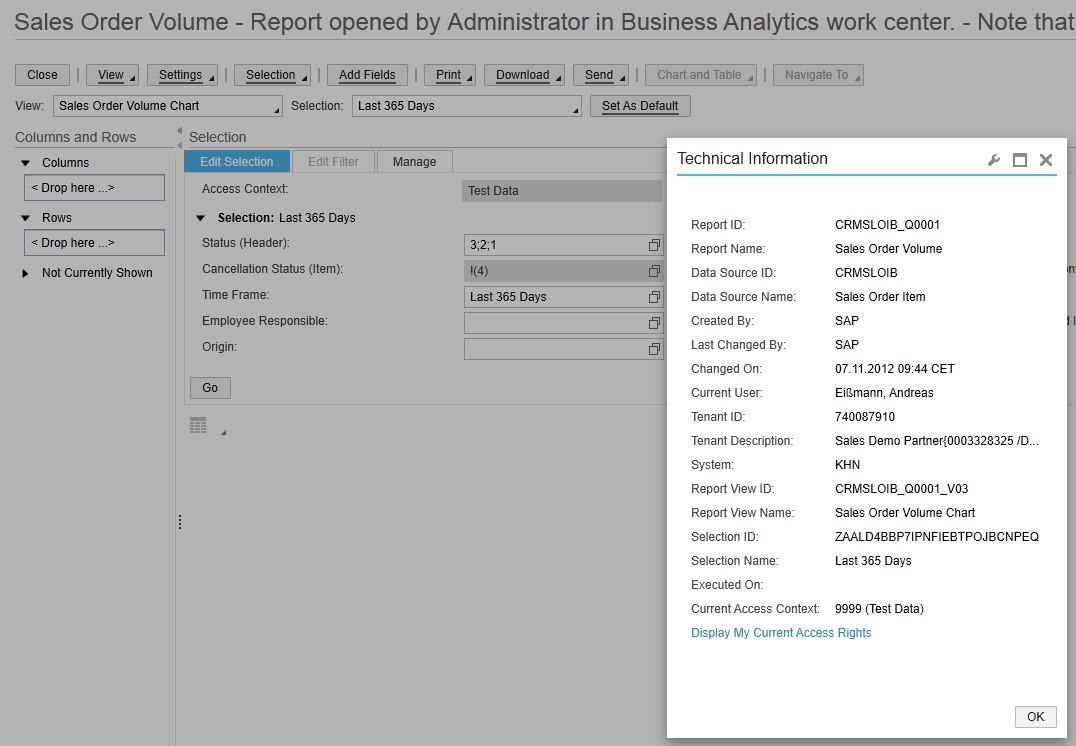Open value help icon for Origin field

pos(654,349)
